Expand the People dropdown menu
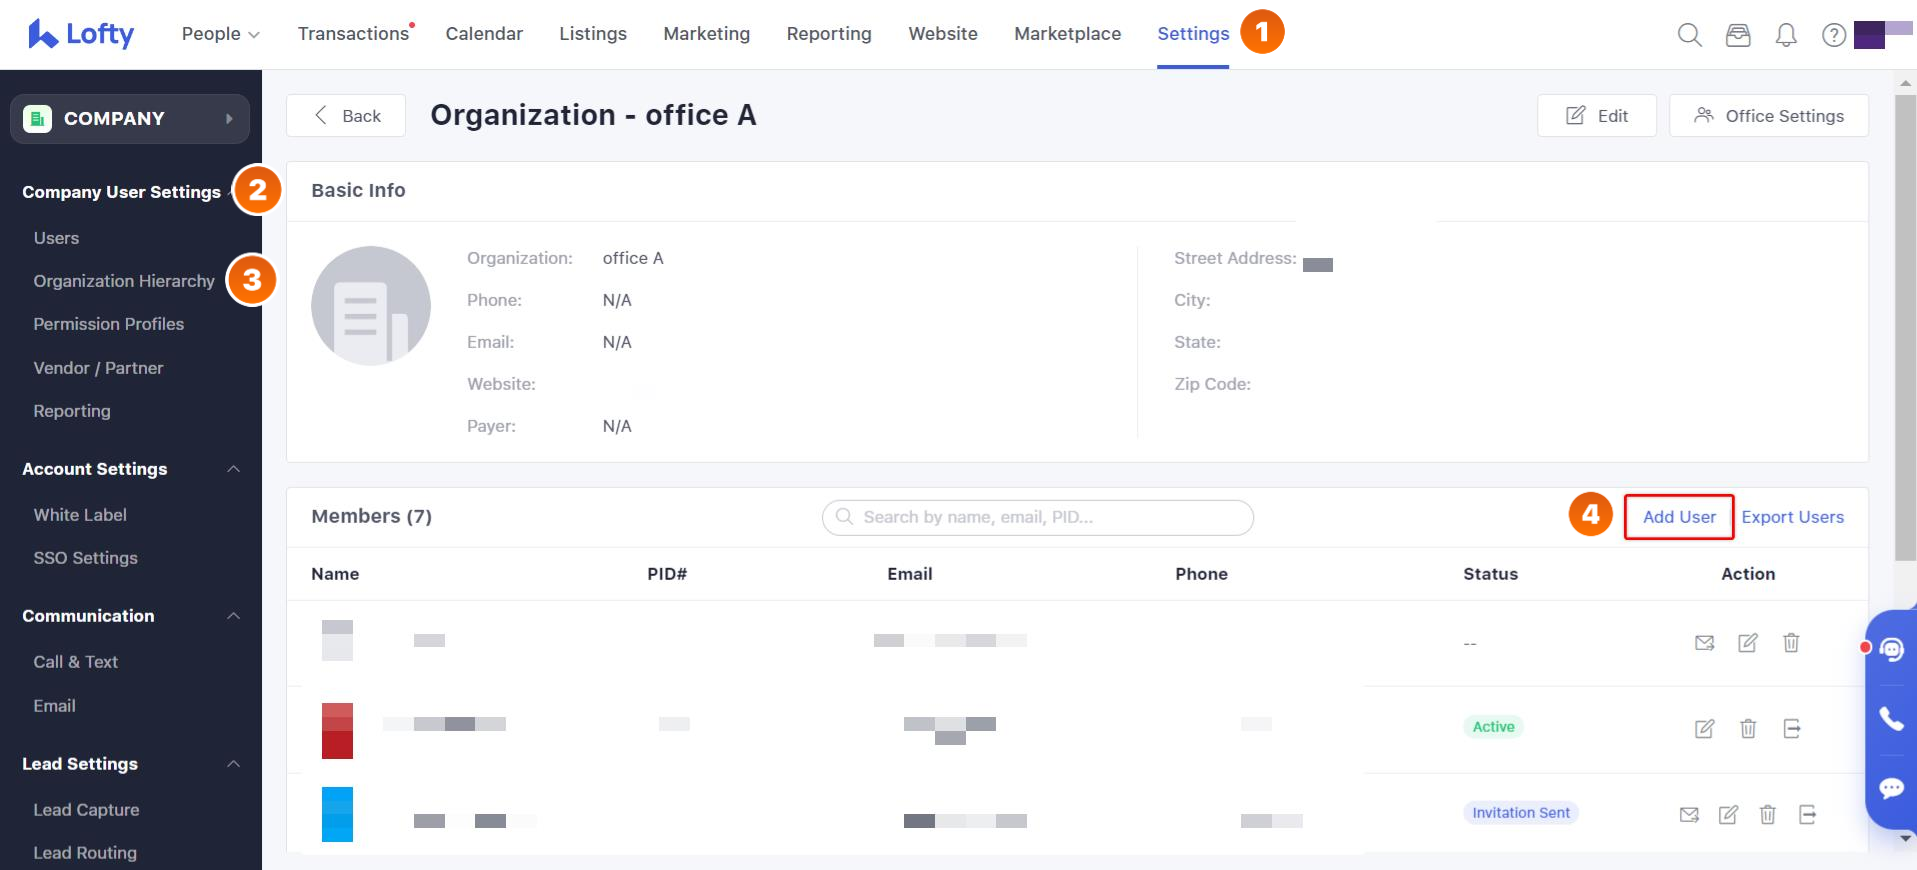The height and width of the screenshot is (870, 1917). 220,34
